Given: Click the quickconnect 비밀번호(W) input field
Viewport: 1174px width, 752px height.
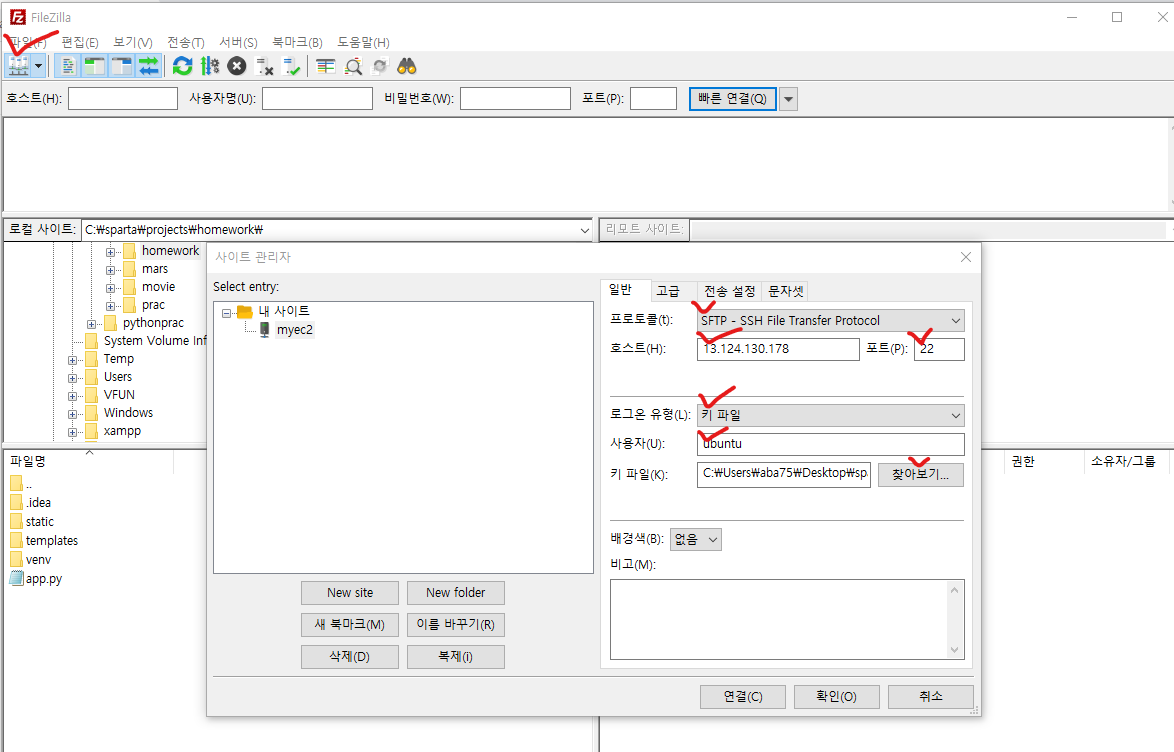Looking at the screenshot, I should (515, 98).
